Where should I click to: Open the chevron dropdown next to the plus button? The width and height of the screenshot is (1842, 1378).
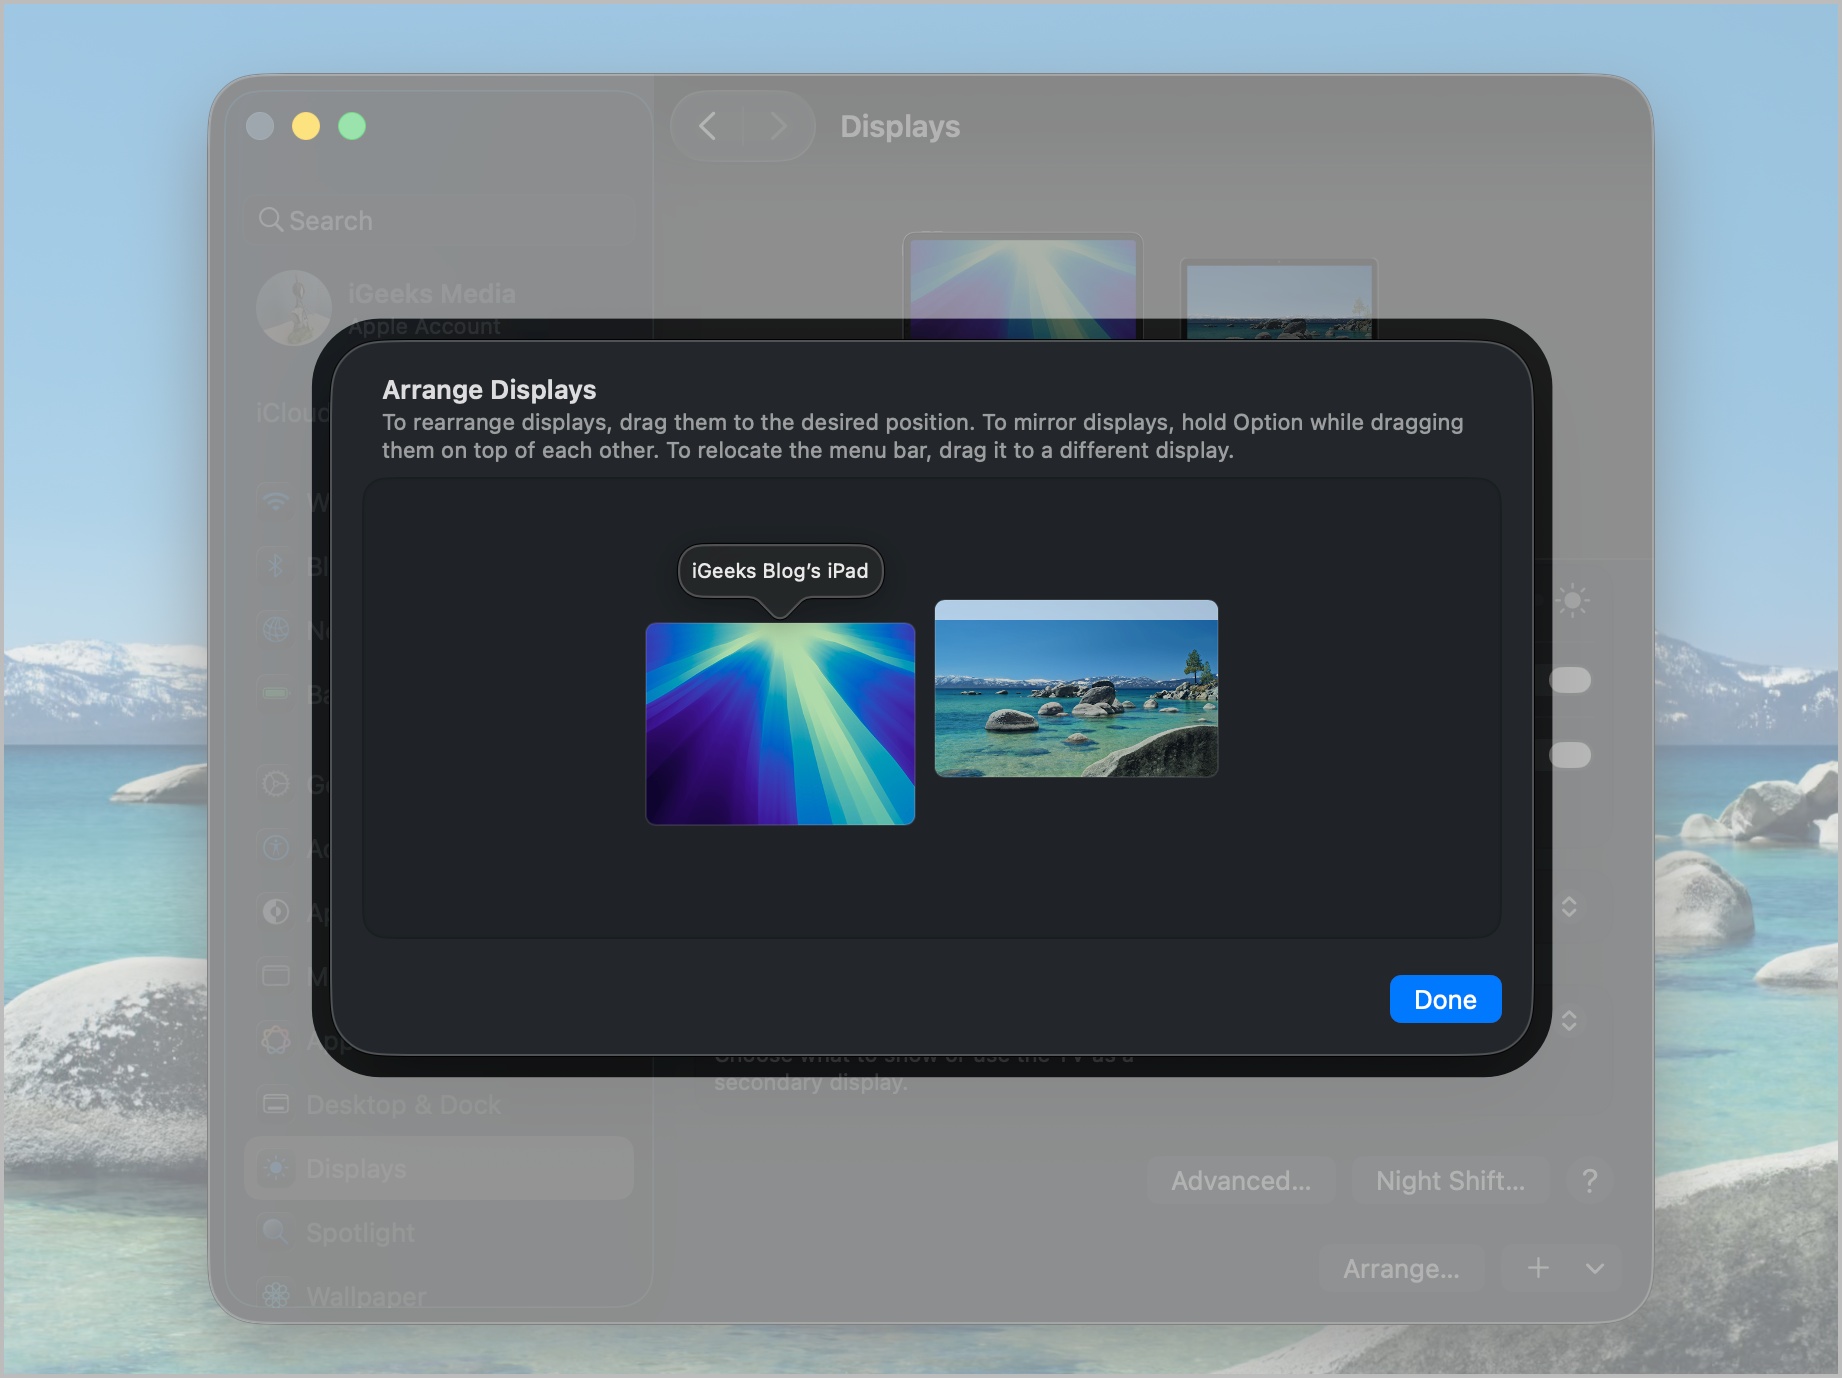(x=1593, y=1268)
